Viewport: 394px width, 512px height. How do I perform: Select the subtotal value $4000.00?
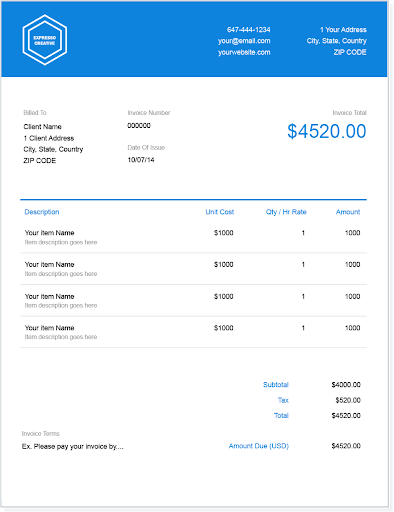click(x=346, y=385)
